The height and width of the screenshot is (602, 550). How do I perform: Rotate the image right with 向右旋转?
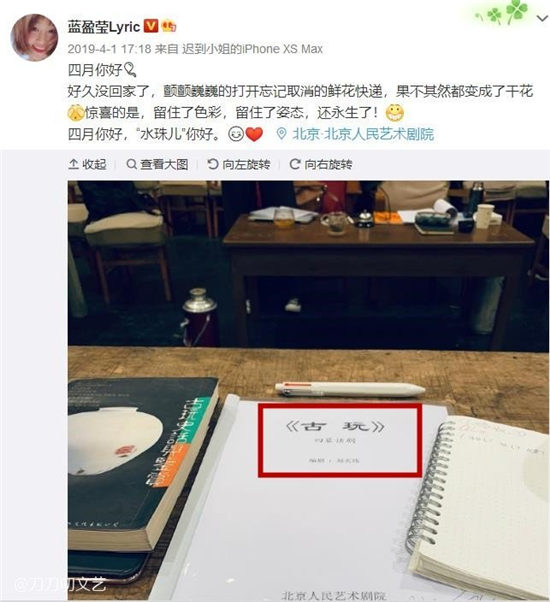tap(321, 164)
